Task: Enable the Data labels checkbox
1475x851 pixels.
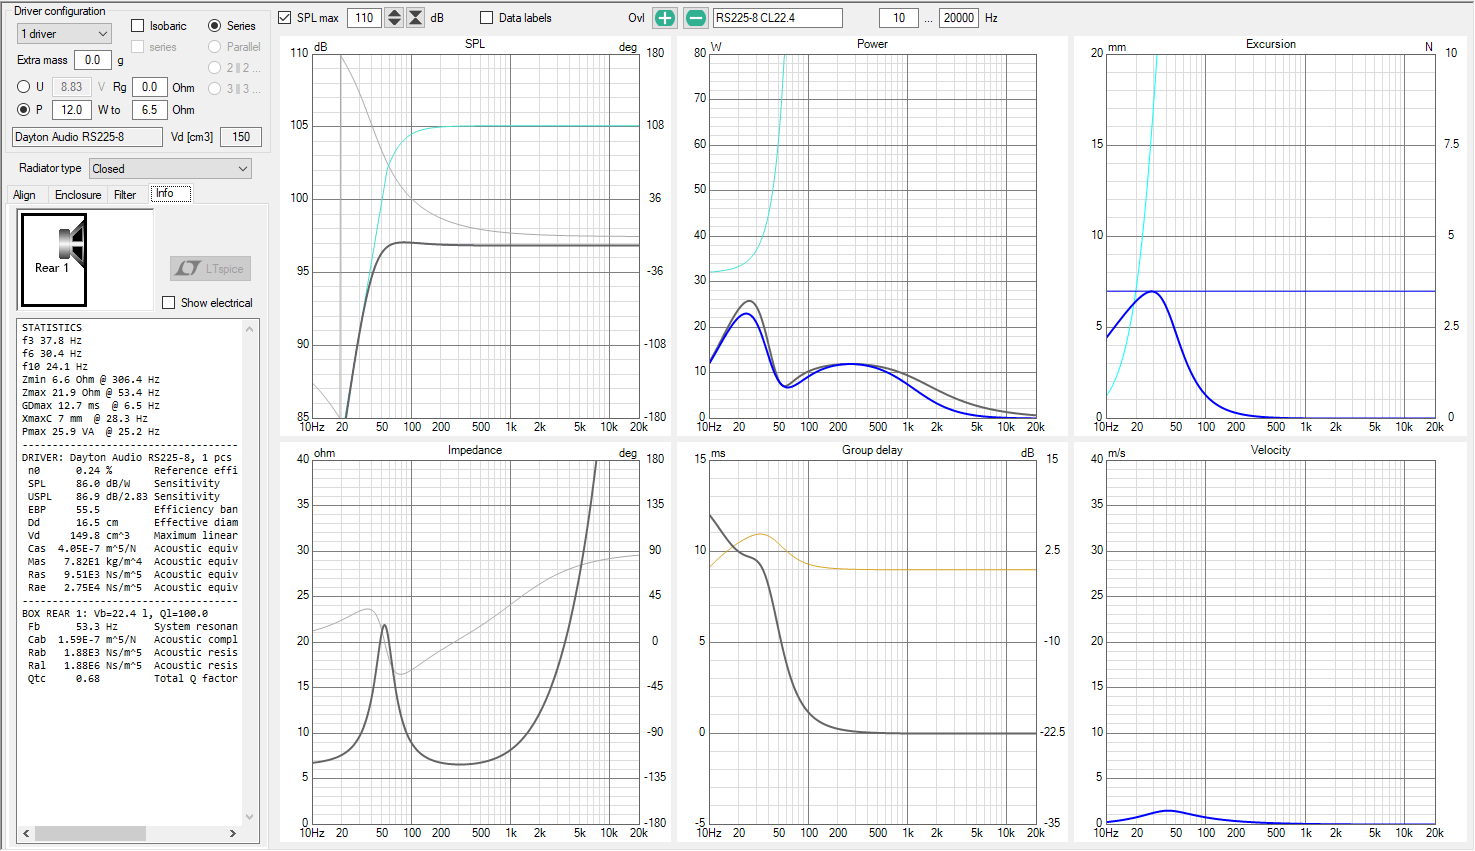Action: [487, 18]
